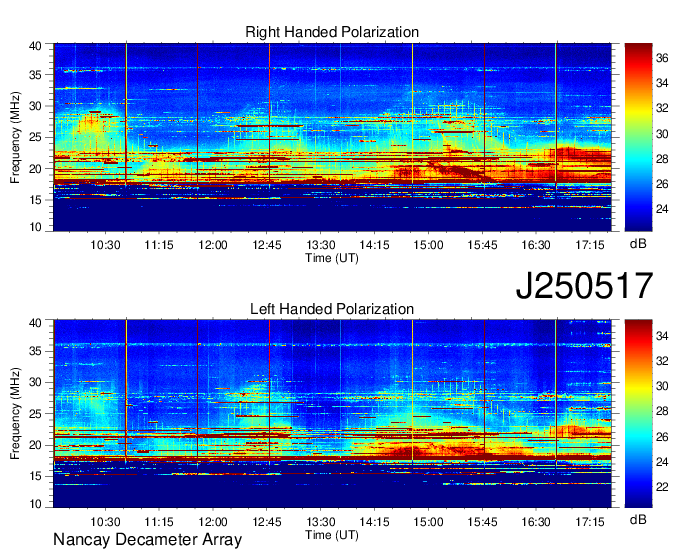Click the 25 MHz tick label of the Right Handed plot
Image resolution: width=680 pixels, height=552 pixels.
pyautogui.click(x=35, y=137)
